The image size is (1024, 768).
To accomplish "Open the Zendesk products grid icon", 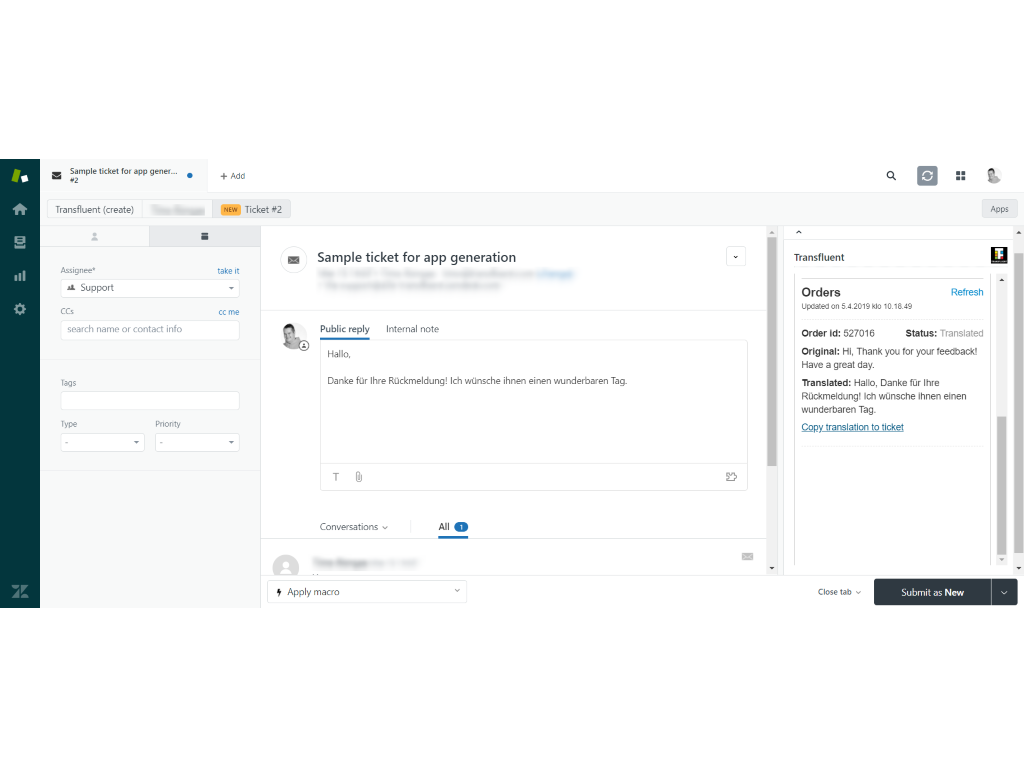I will (960, 176).
